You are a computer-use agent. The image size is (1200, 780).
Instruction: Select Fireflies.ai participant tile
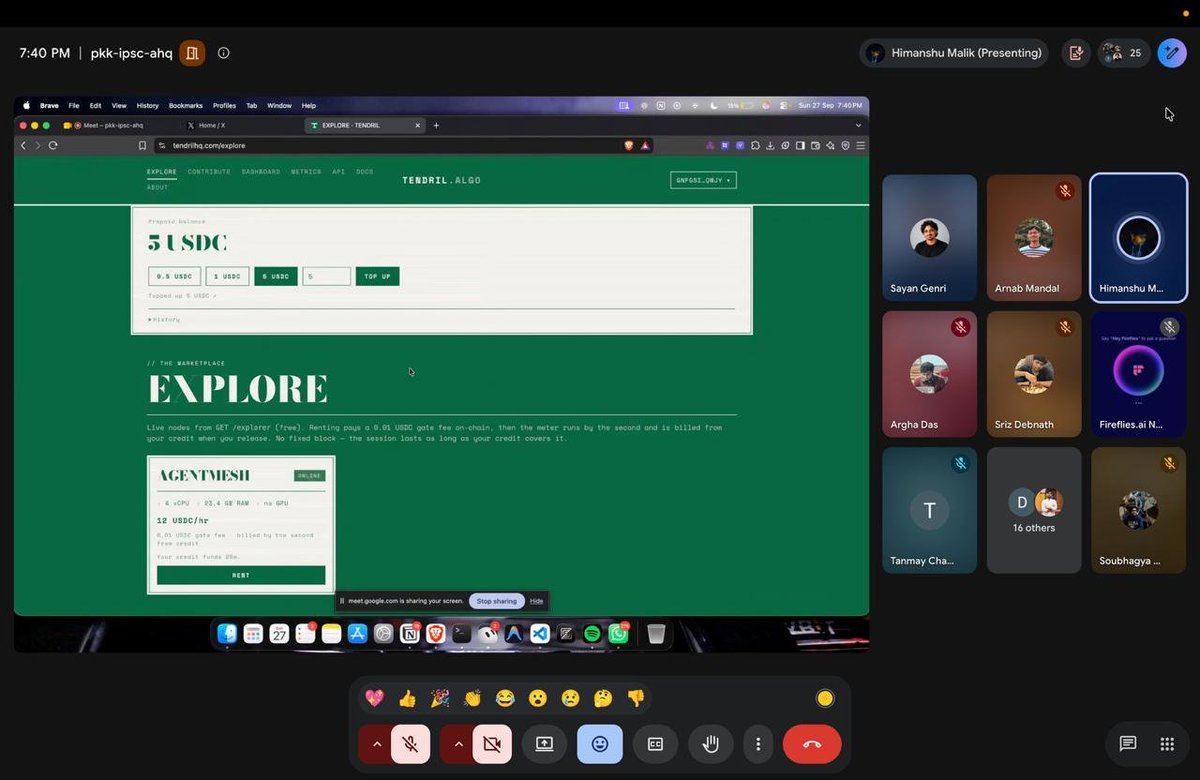(x=1138, y=374)
